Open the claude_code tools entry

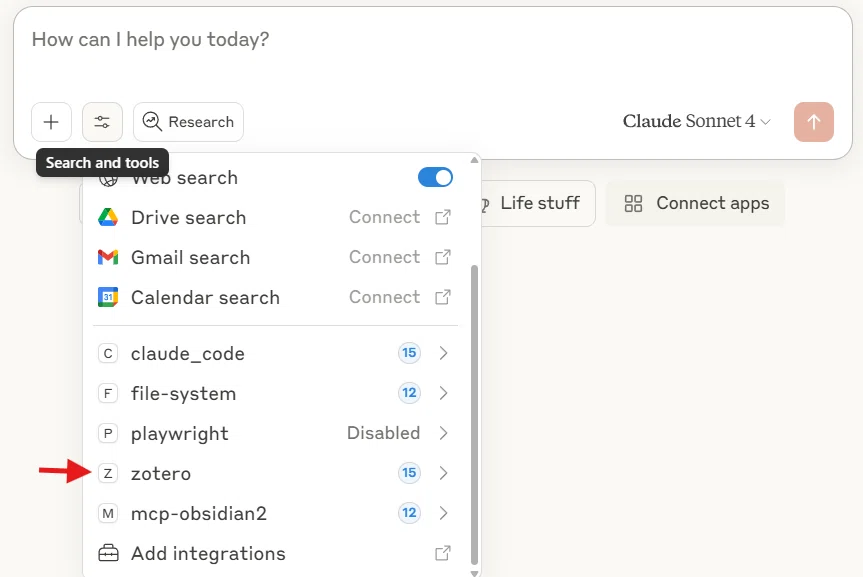pos(275,353)
